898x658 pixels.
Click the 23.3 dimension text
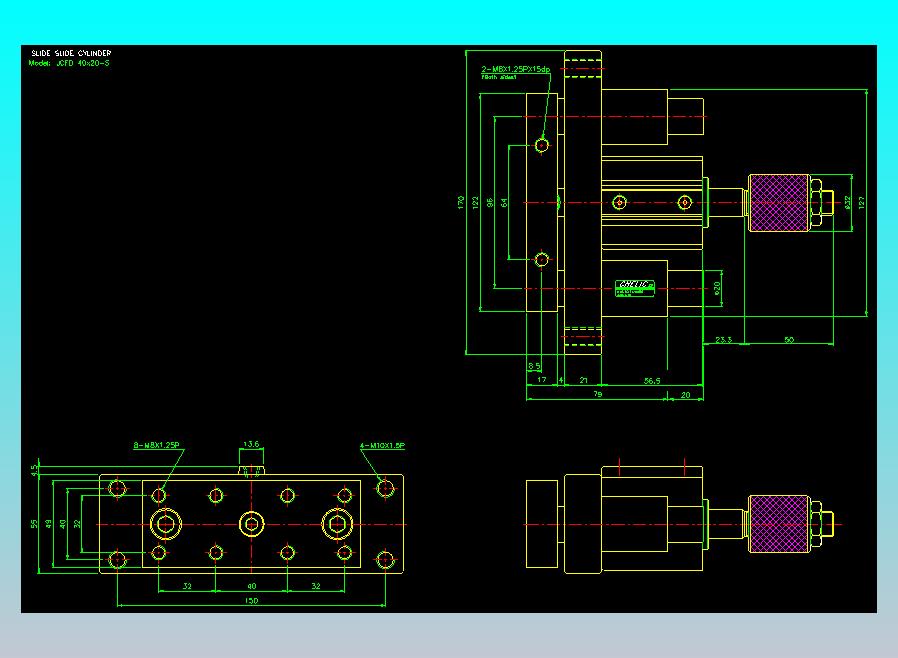click(723, 340)
